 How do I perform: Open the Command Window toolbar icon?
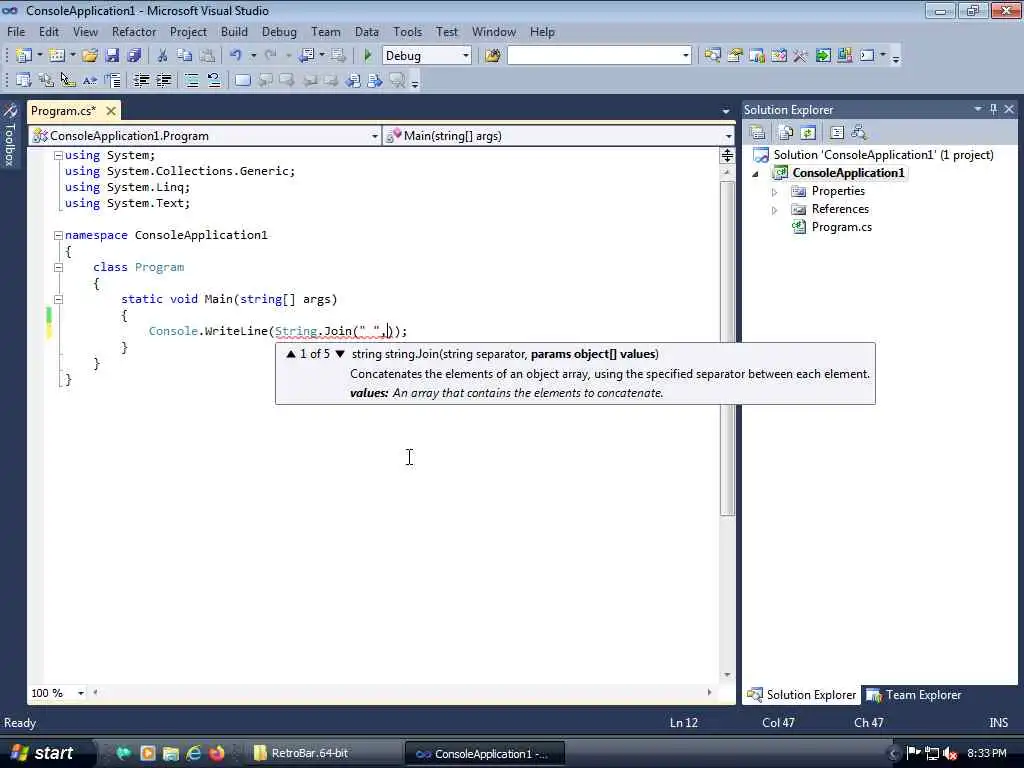(x=867, y=56)
